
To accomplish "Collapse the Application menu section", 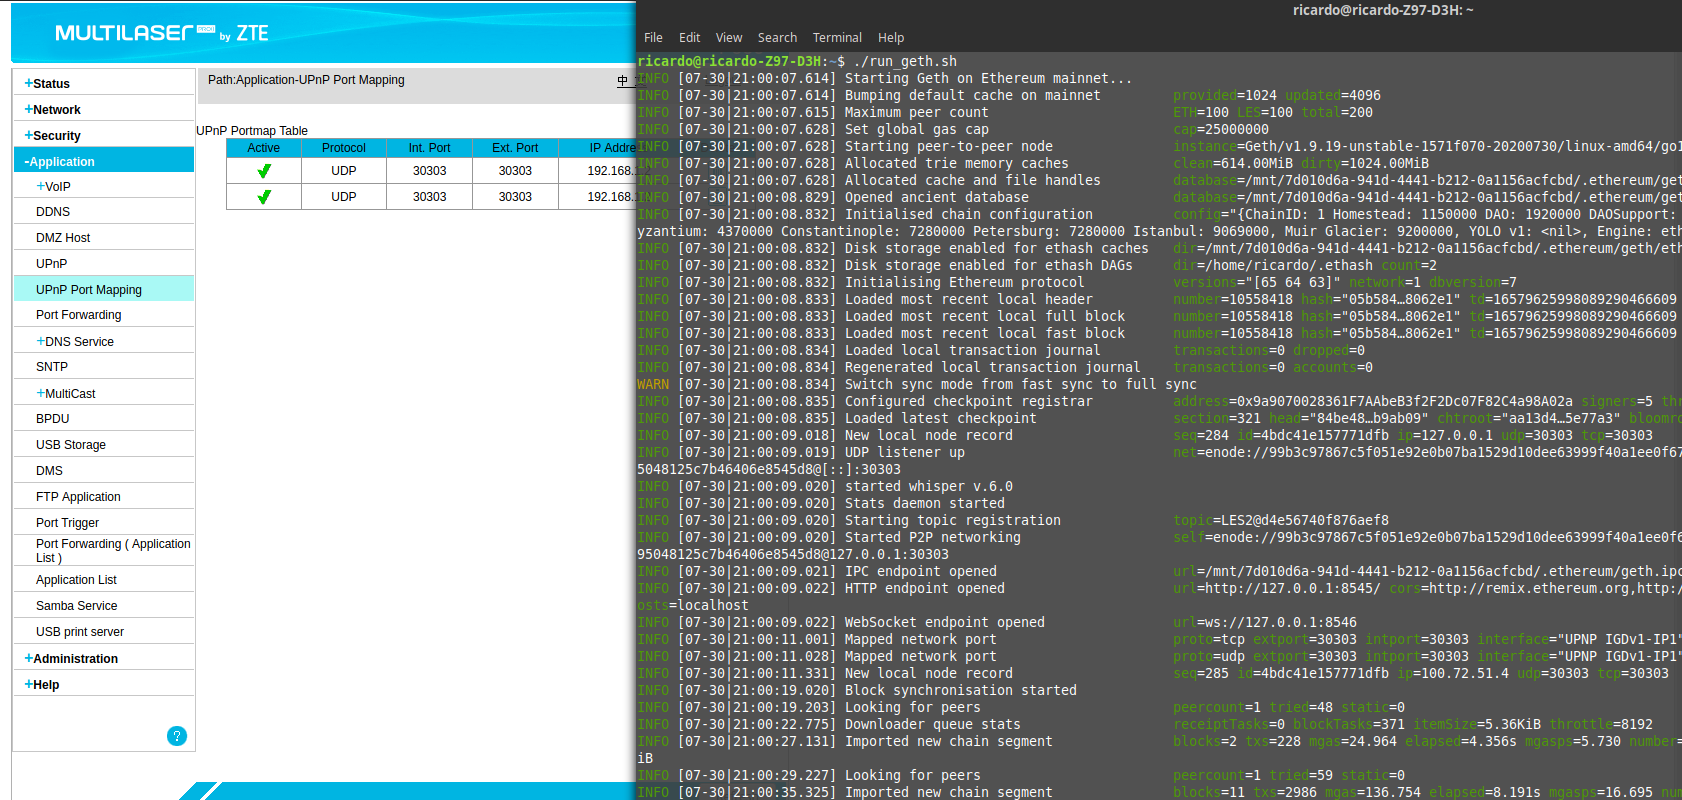I will (x=104, y=161).
